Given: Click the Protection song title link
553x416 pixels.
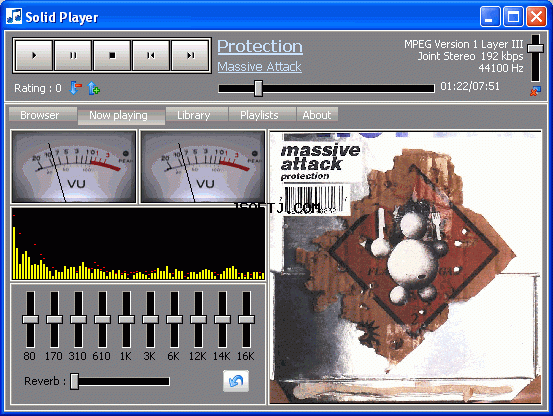Looking at the screenshot, I should pos(260,46).
